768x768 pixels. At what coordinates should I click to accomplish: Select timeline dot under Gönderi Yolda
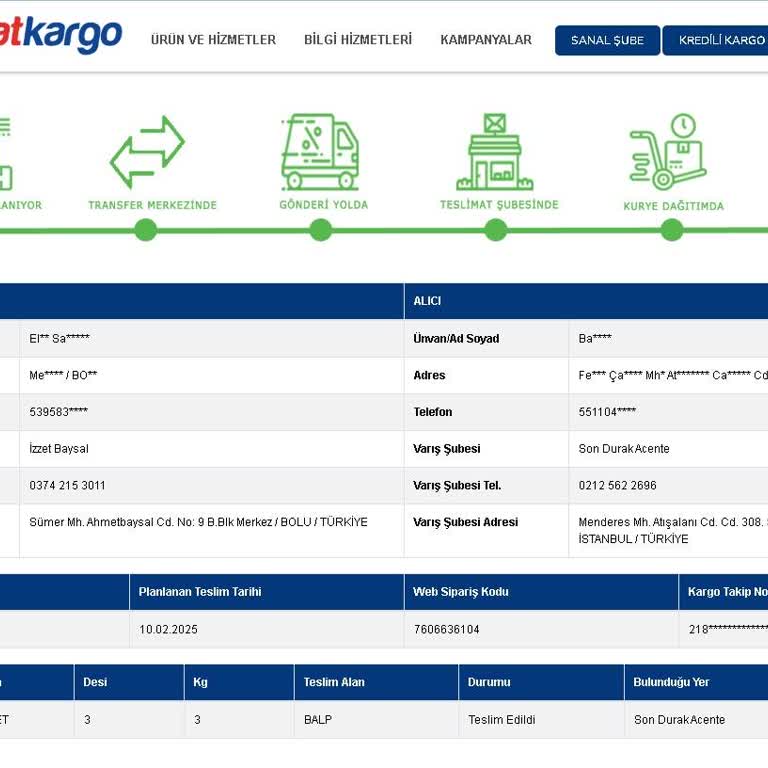click(x=321, y=230)
